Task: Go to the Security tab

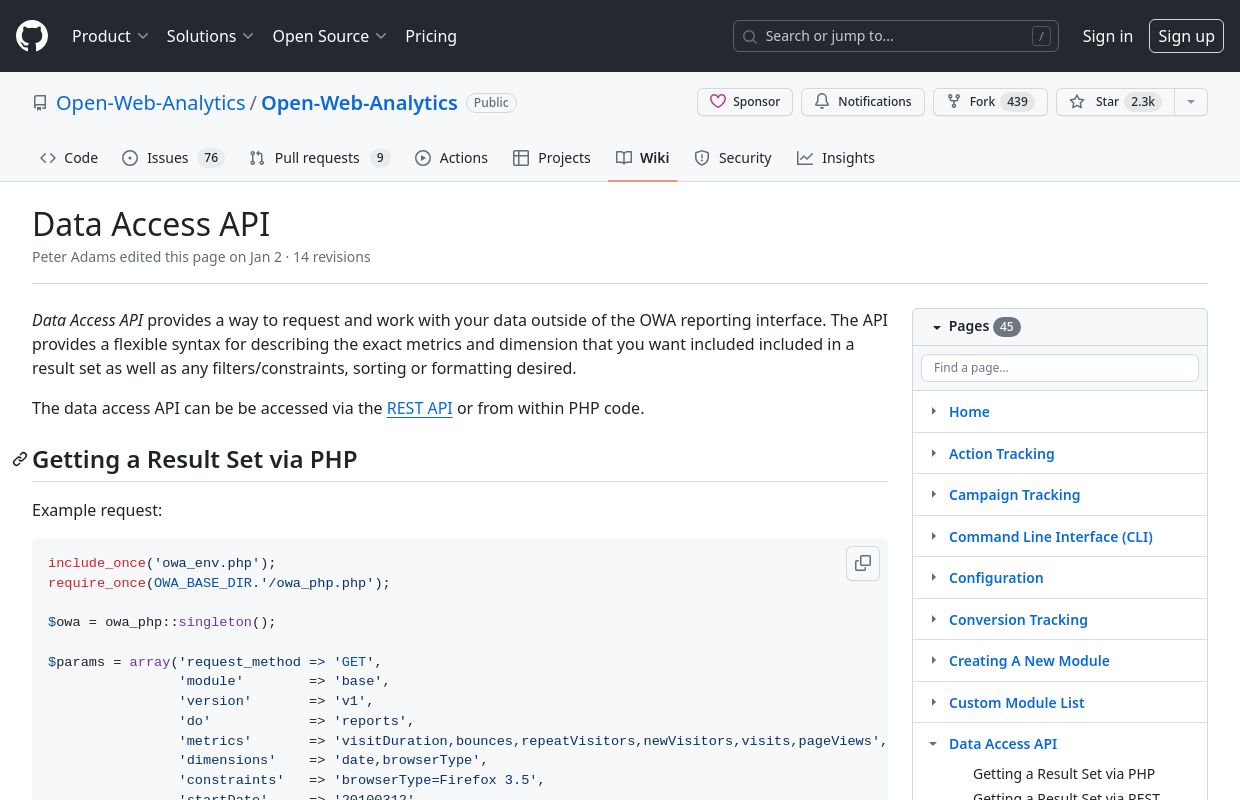Action: 733,158
